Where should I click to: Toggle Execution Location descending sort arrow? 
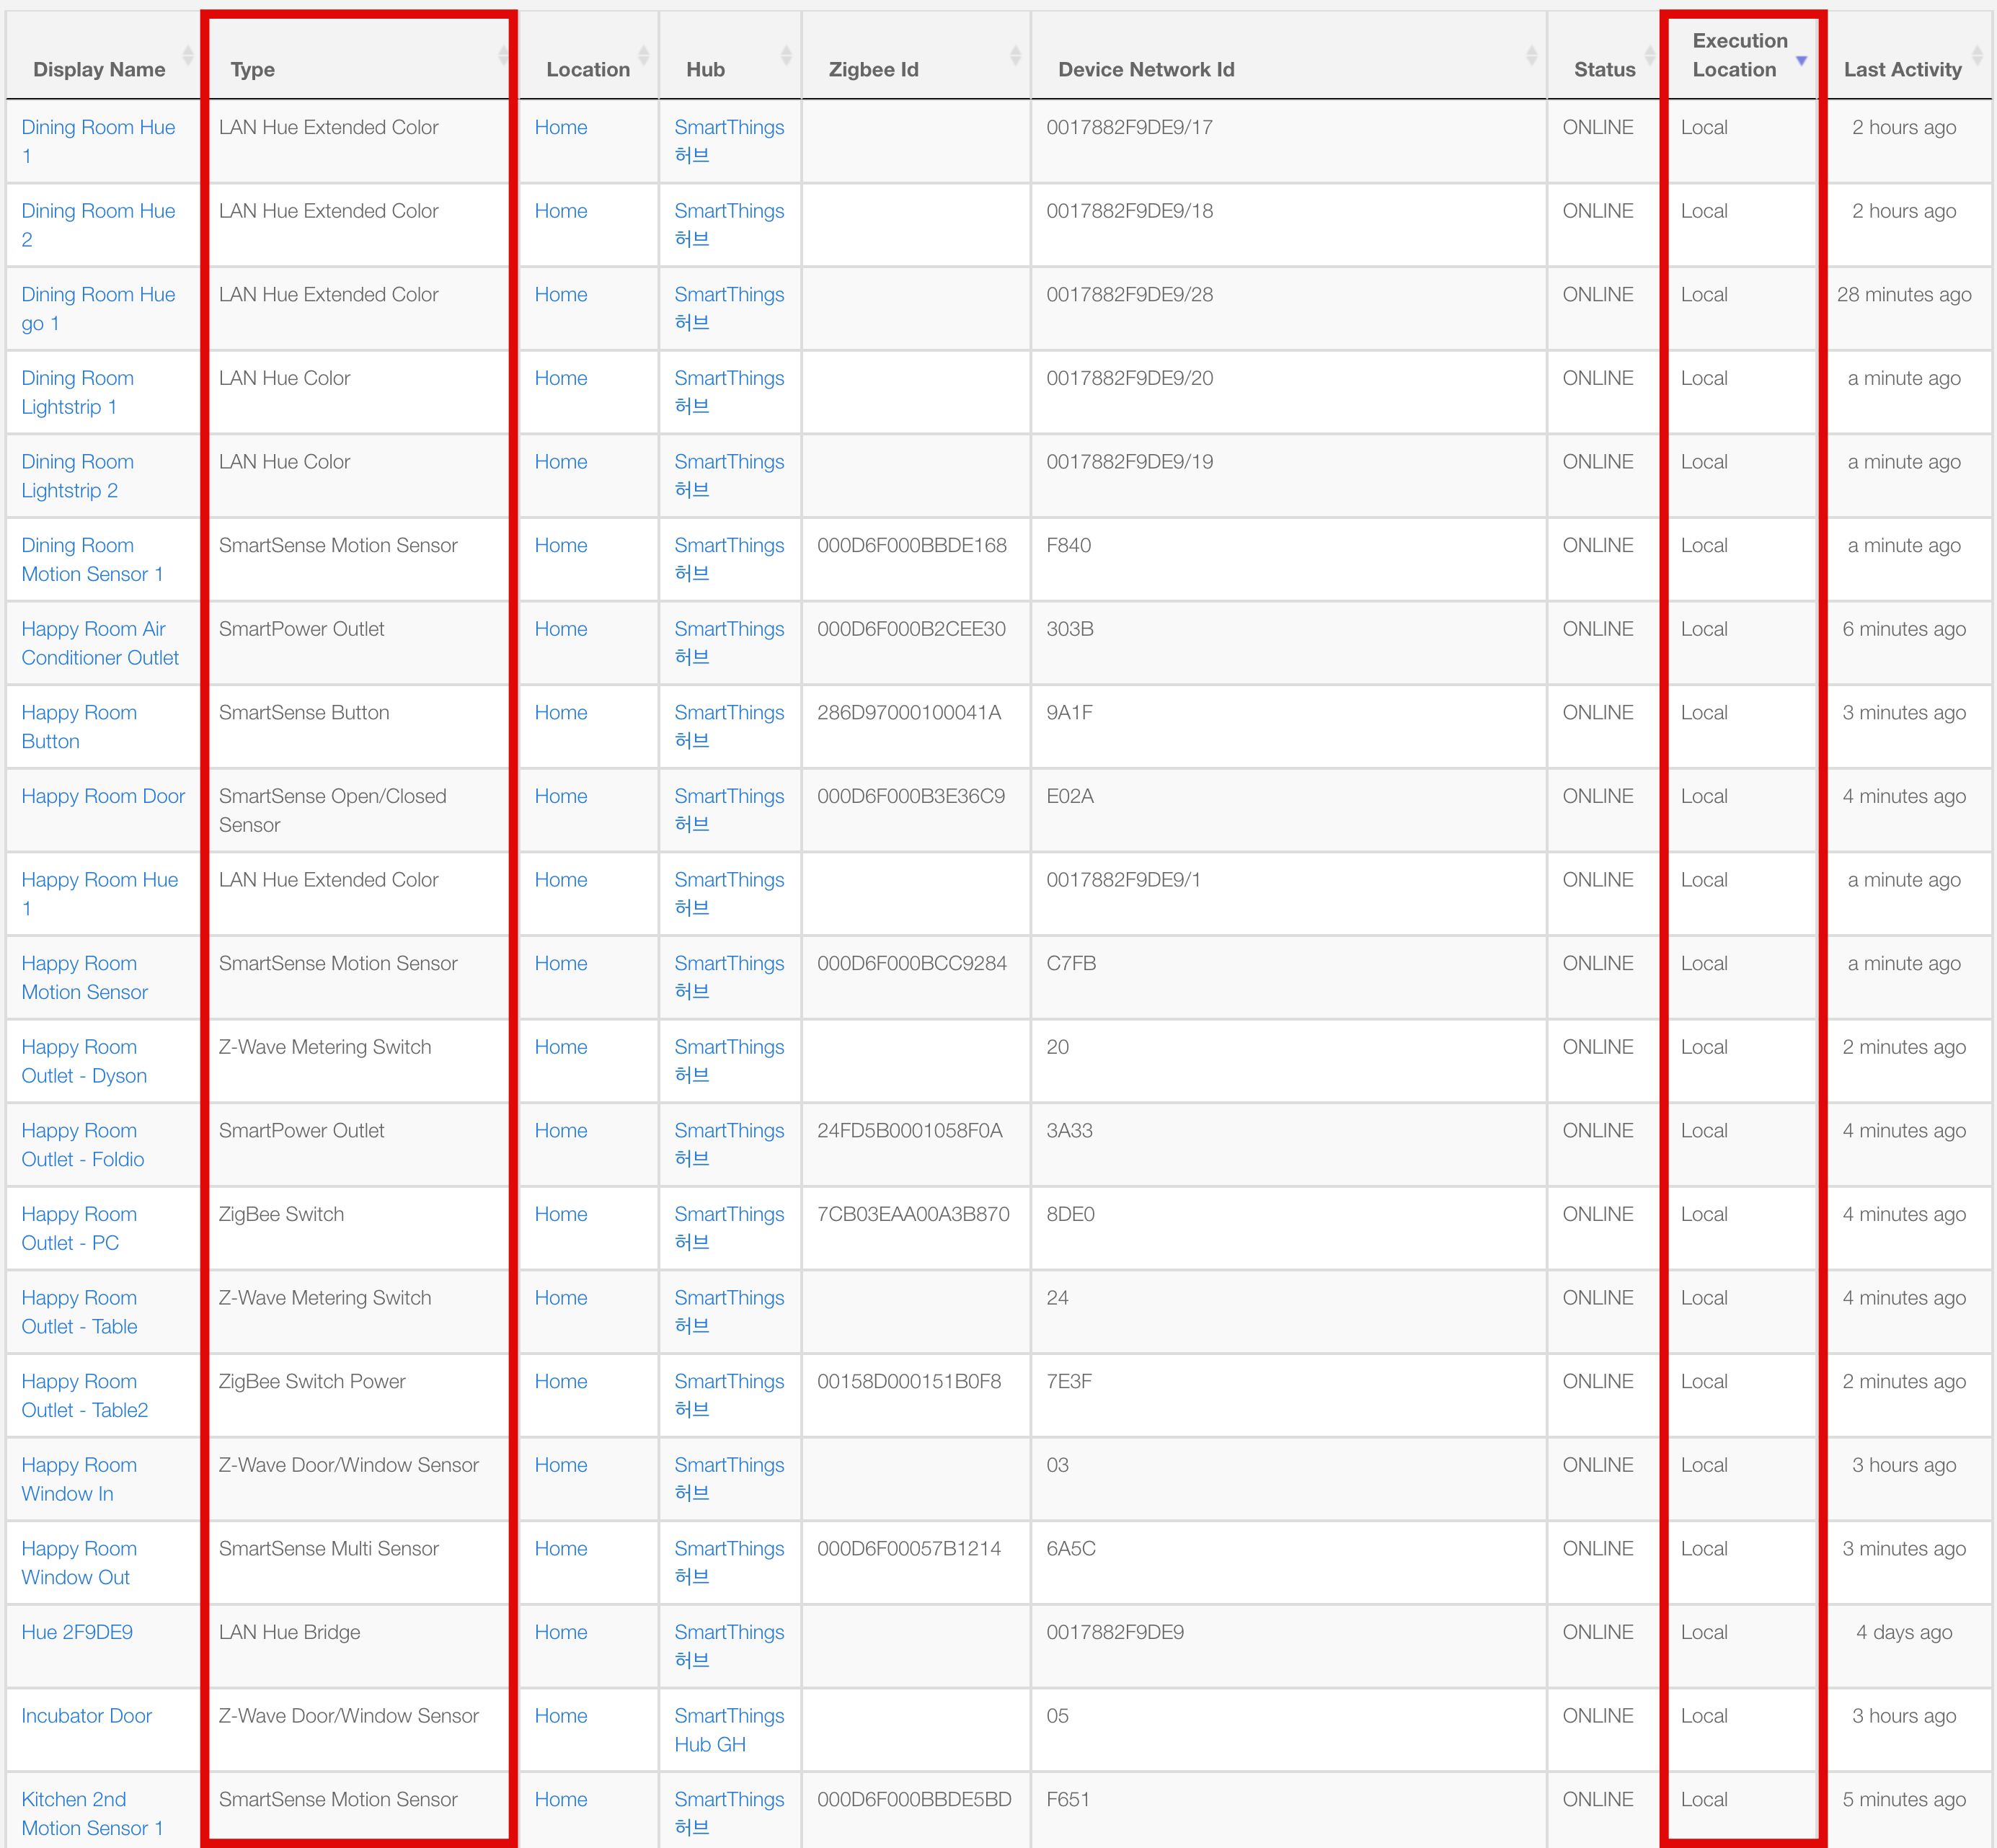click(1801, 61)
